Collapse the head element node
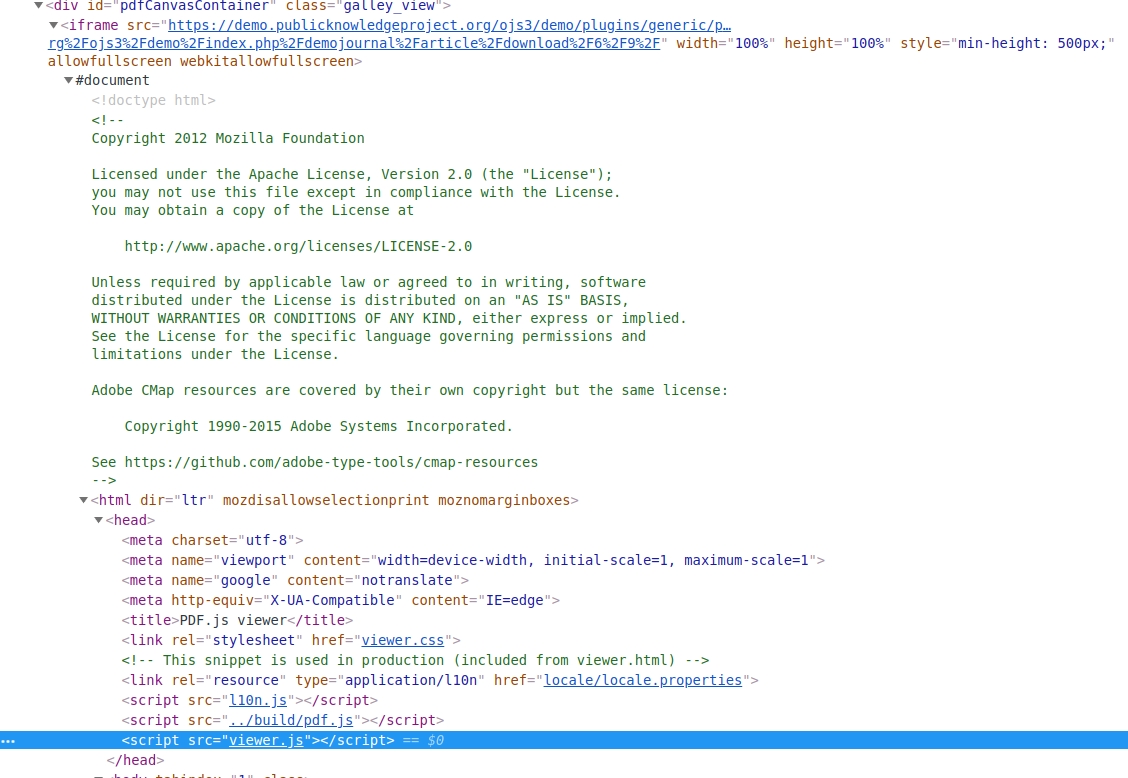This screenshot has height=778, width=1128. [99, 520]
